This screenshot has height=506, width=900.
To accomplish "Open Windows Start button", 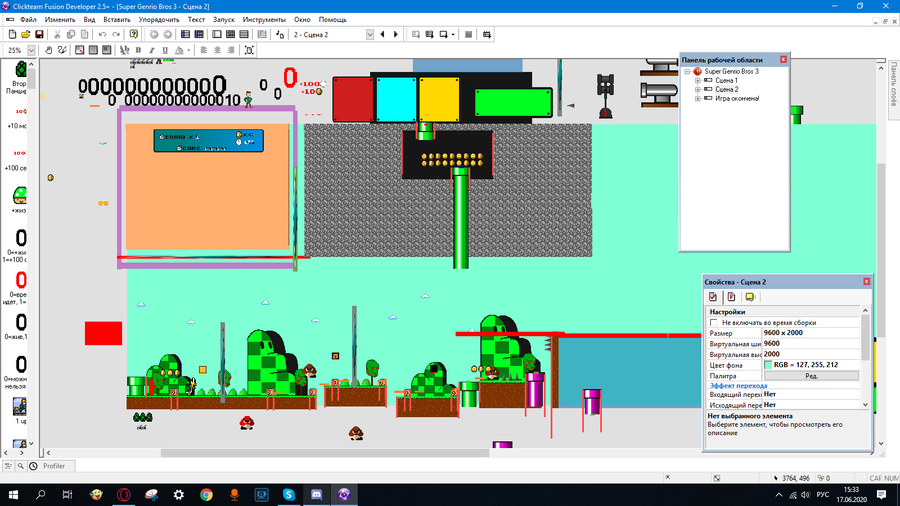I will [13, 495].
